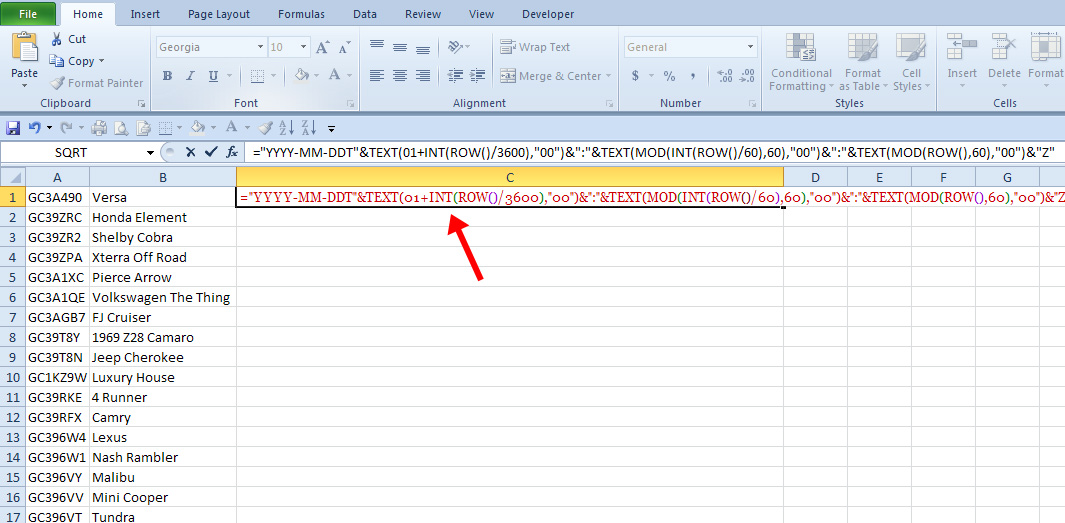Select row 10 header

[13, 378]
